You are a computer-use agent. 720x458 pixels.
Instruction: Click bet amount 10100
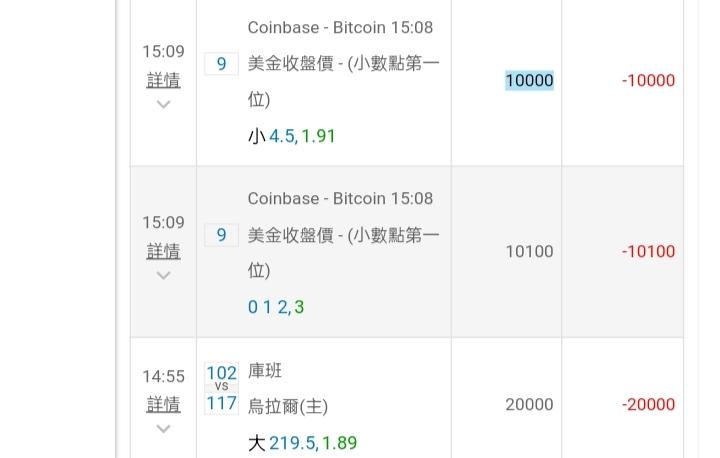pyautogui.click(x=529, y=251)
